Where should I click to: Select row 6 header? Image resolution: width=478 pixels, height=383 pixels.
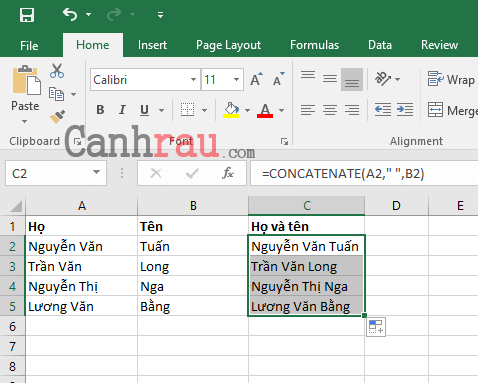pyautogui.click(x=12, y=326)
